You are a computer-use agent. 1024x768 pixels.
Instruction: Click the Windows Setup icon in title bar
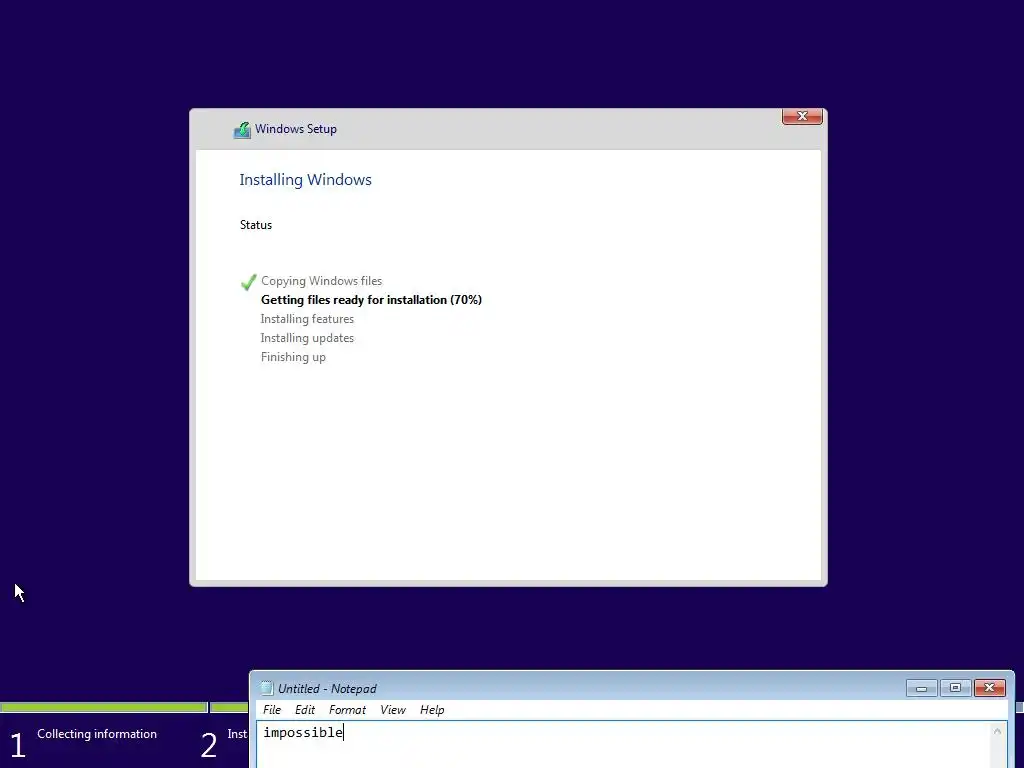[x=242, y=129]
